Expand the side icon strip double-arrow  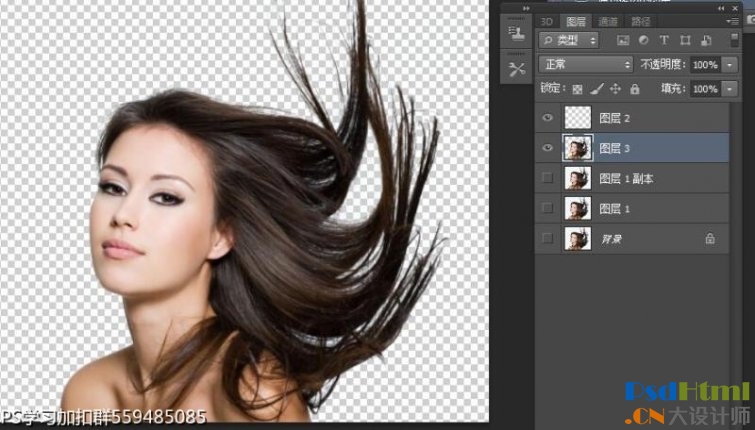point(526,8)
